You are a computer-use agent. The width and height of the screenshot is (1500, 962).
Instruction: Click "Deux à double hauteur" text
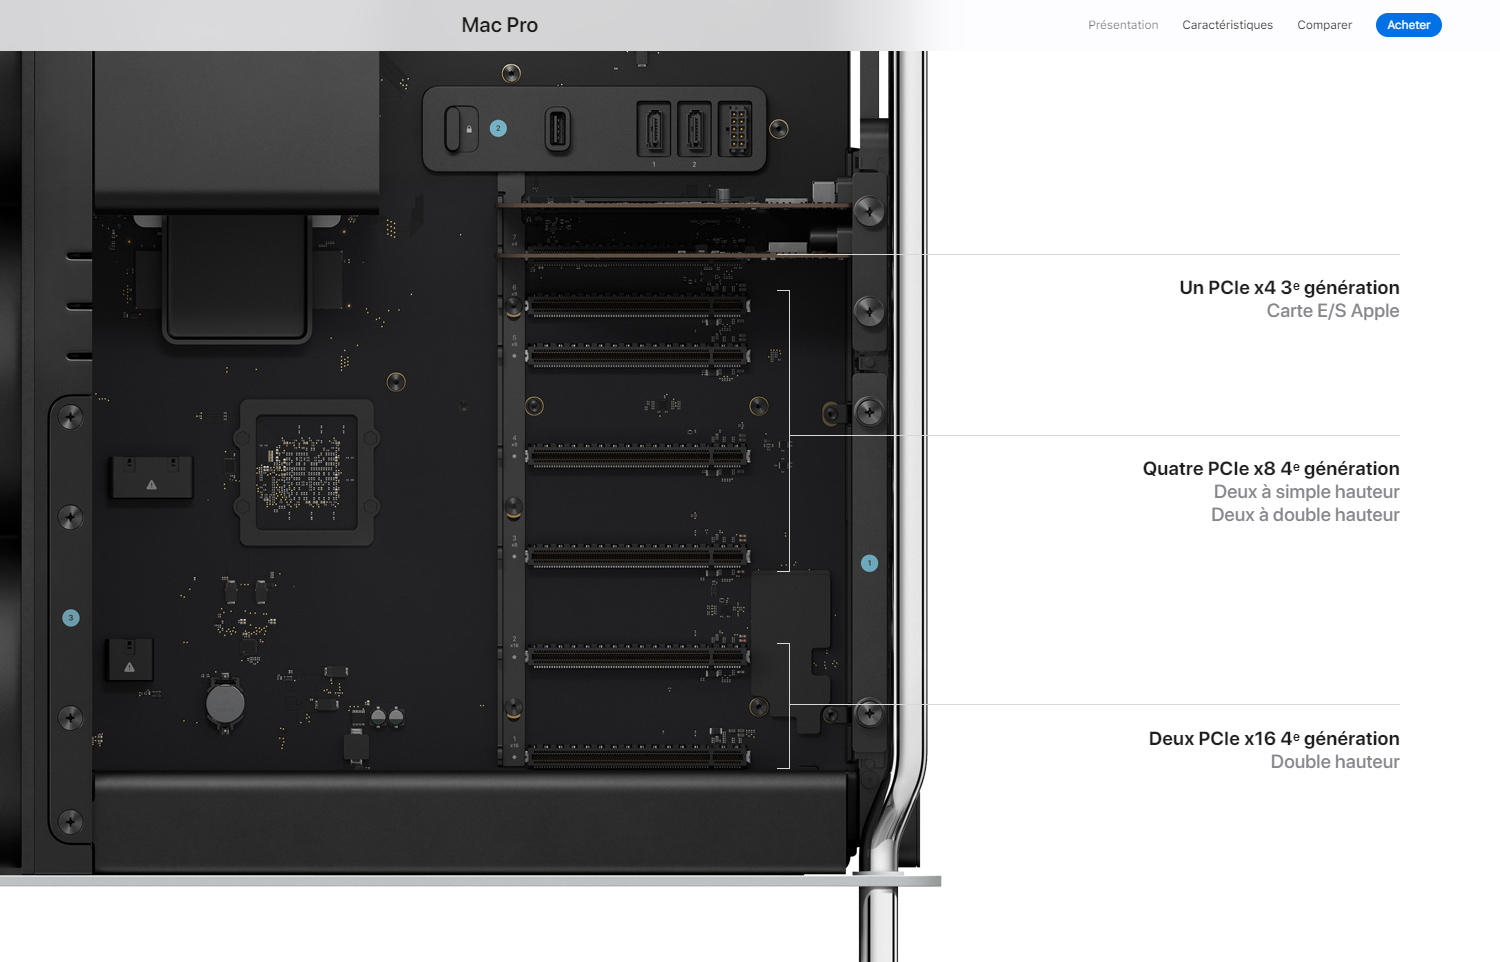(1305, 515)
